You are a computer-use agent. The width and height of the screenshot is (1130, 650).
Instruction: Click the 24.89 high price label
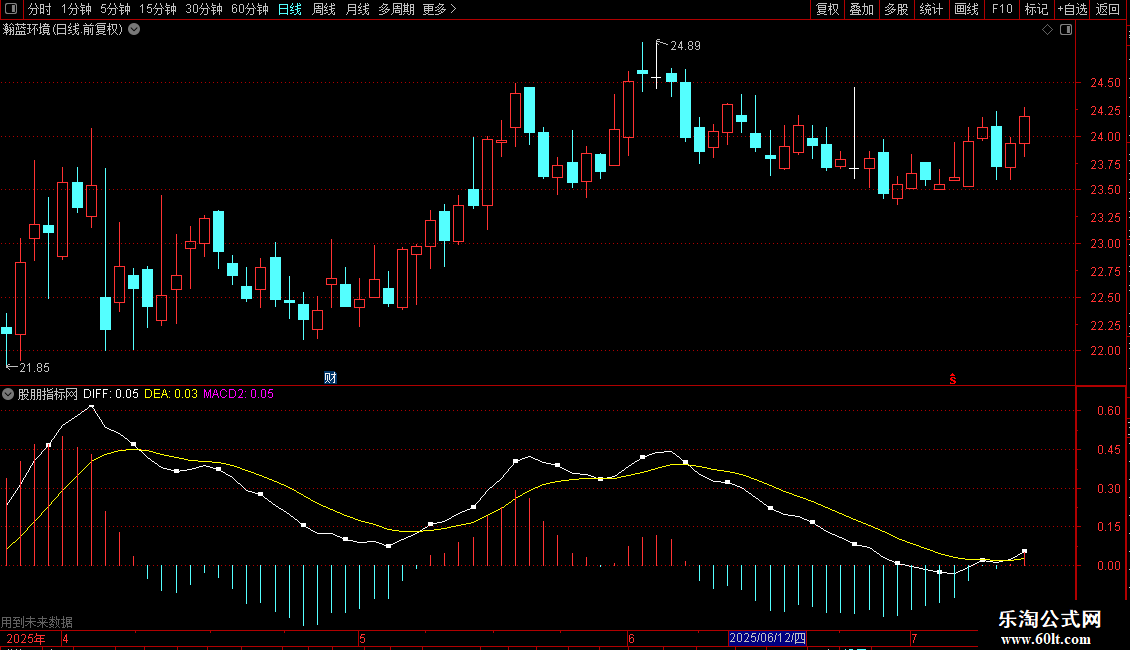(685, 46)
